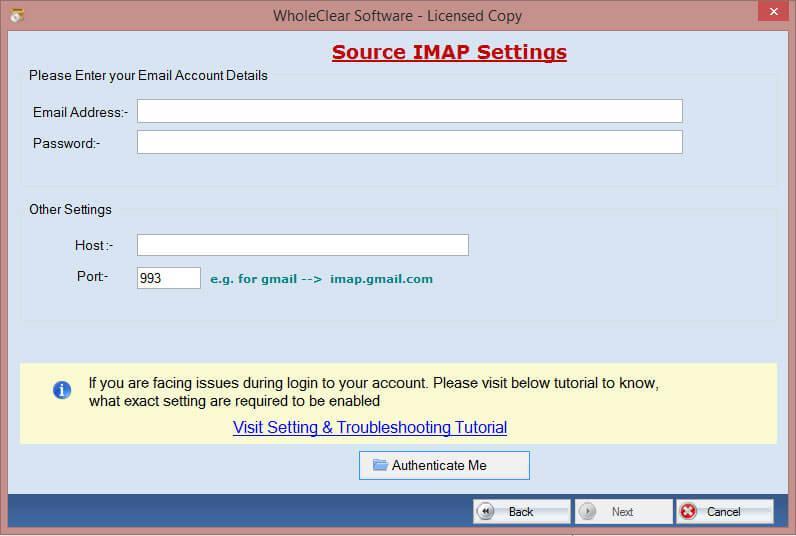The height and width of the screenshot is (536, 796).
Task: Click the Source IMAP Settings heading
Action: point(449,53)
